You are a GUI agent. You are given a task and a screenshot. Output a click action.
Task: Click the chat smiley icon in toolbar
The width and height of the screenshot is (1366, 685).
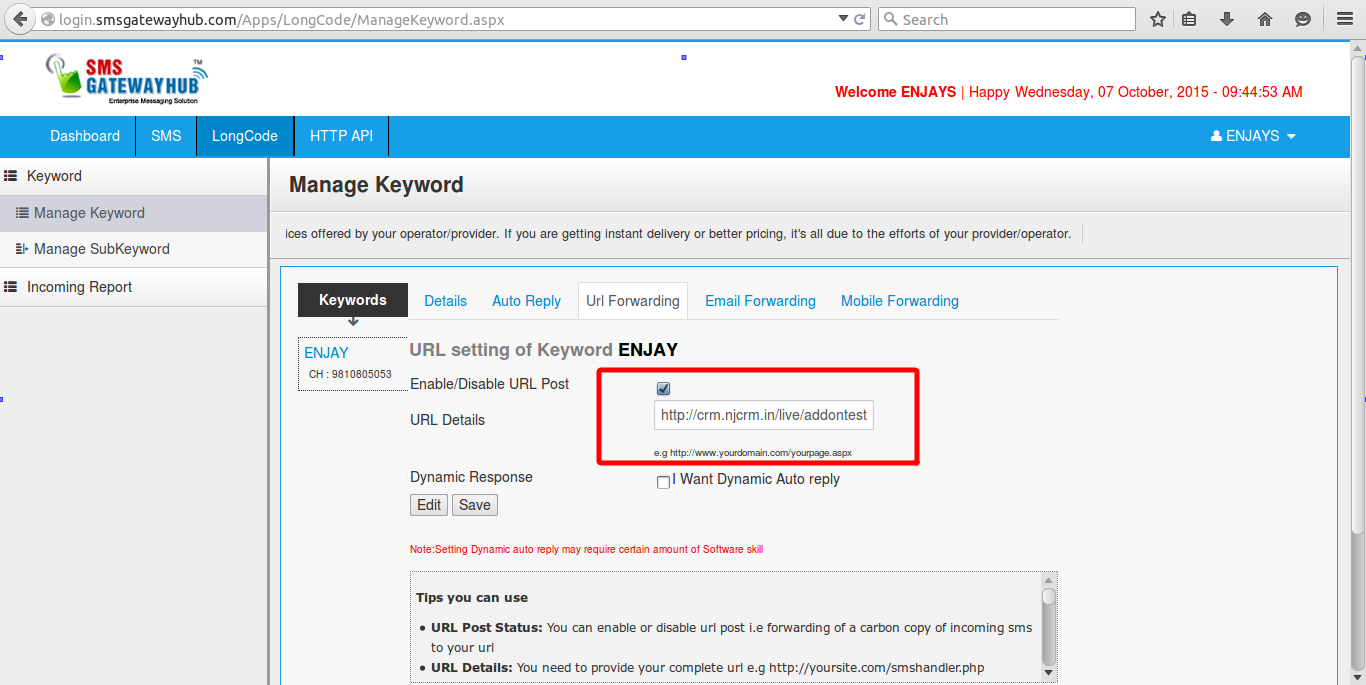[1303, 19]
